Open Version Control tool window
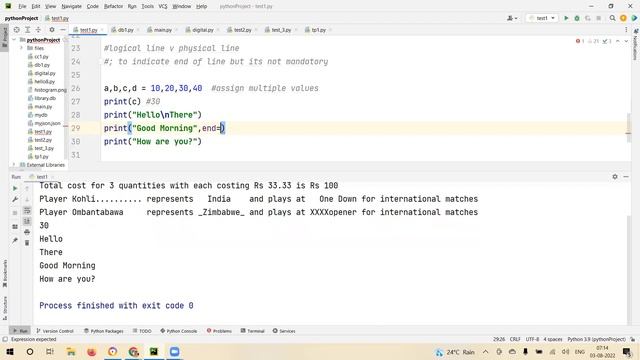Viewport: 640px width, 360px height. pyautogui.click(x=55, y=331)
